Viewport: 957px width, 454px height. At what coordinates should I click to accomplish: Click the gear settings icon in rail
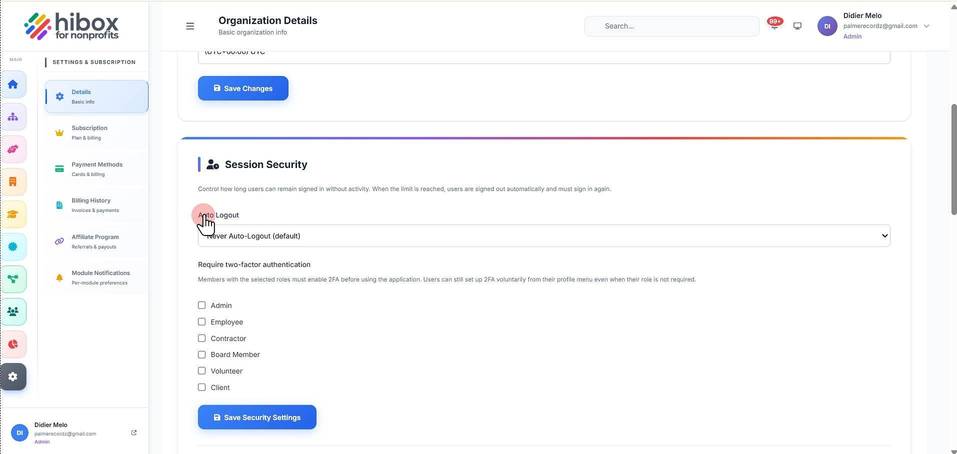coord(13,377)
